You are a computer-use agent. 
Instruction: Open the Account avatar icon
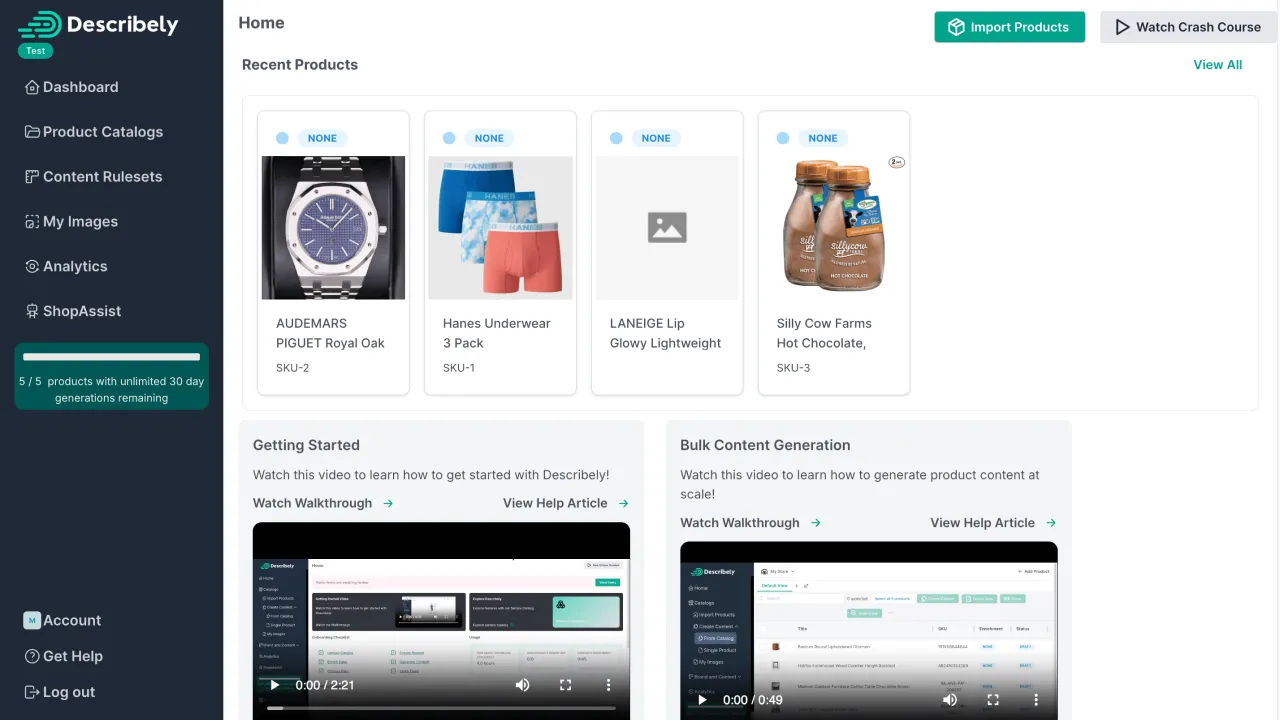(x=32, y=621)
